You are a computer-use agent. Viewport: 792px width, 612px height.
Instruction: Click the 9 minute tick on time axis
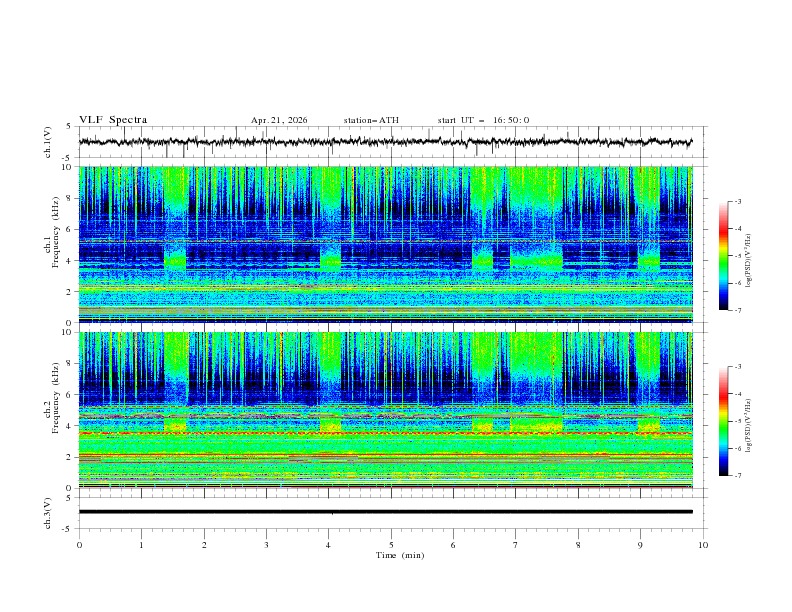(640, 545)
